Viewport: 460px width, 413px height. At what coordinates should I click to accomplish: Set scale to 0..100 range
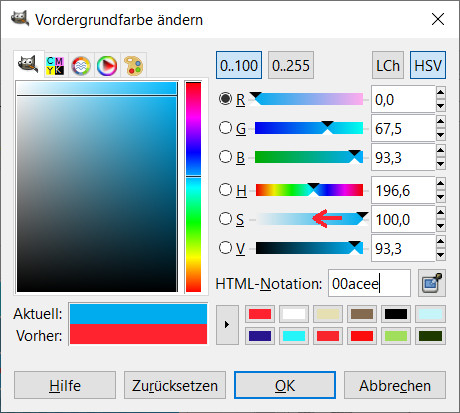(x=239, y=65)
